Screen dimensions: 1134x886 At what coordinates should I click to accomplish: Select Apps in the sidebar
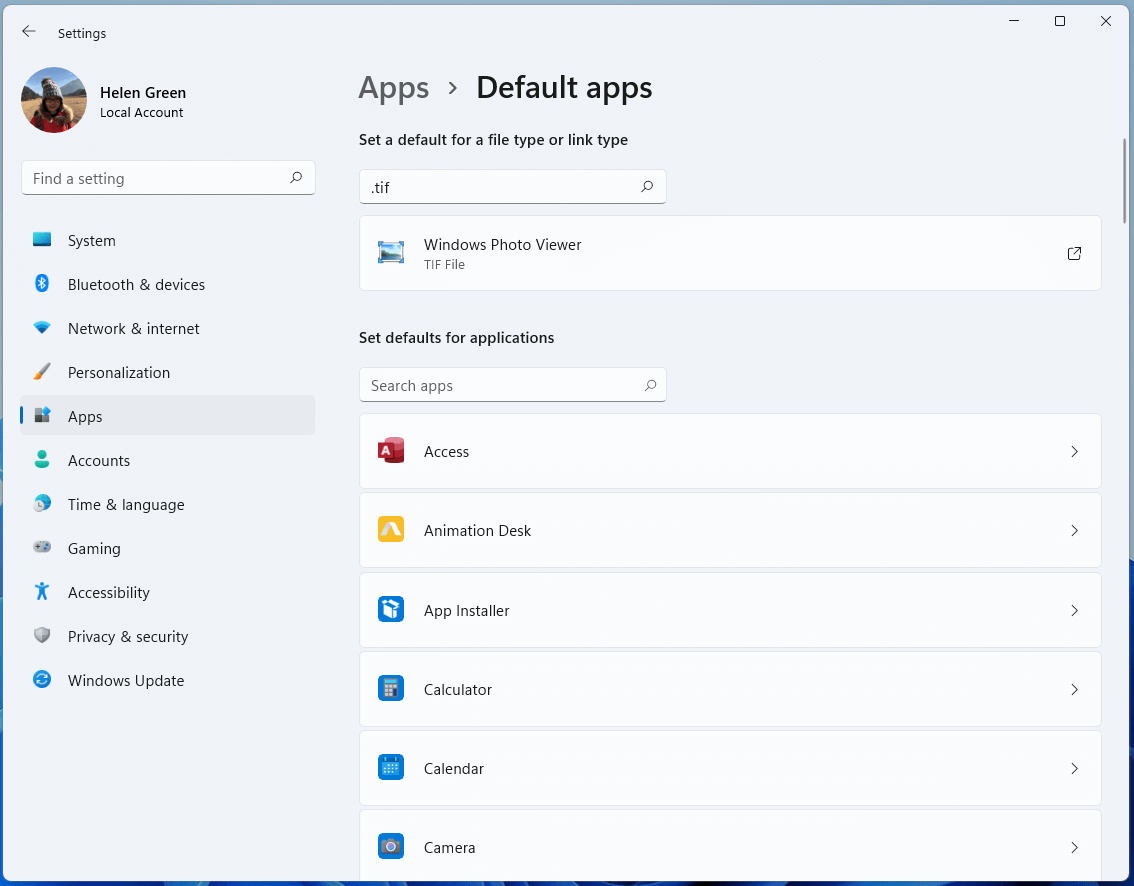pyautogui.click(x=168, y=416)
